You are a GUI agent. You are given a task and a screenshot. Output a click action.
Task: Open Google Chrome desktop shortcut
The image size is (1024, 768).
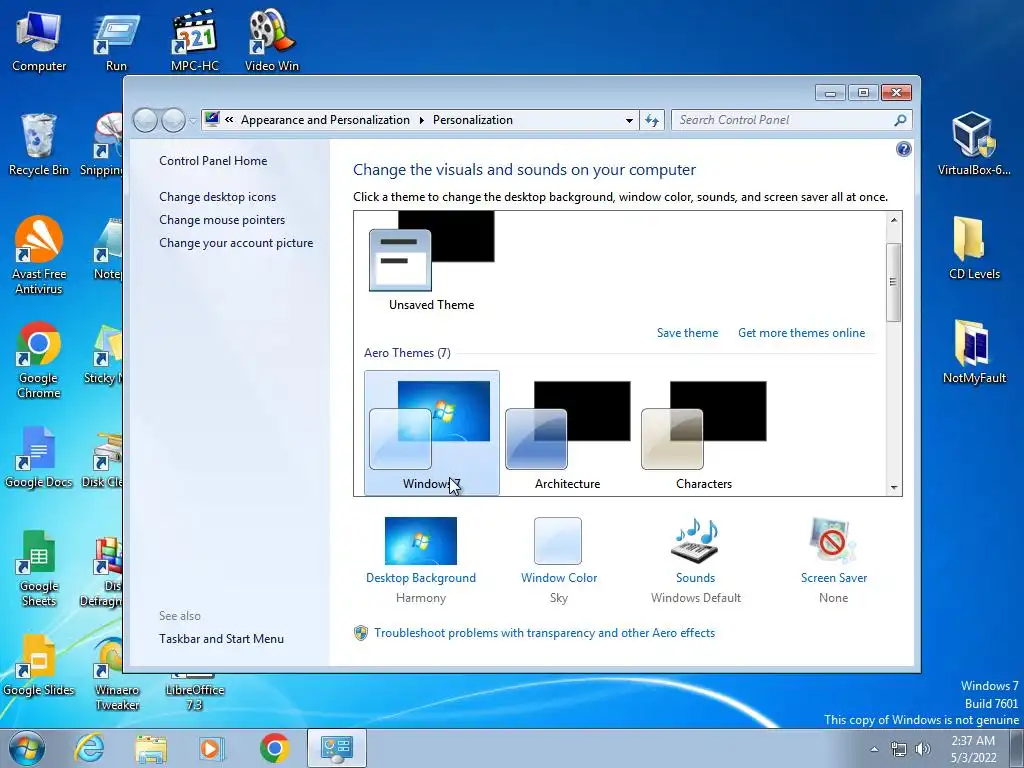click(39, 359)
